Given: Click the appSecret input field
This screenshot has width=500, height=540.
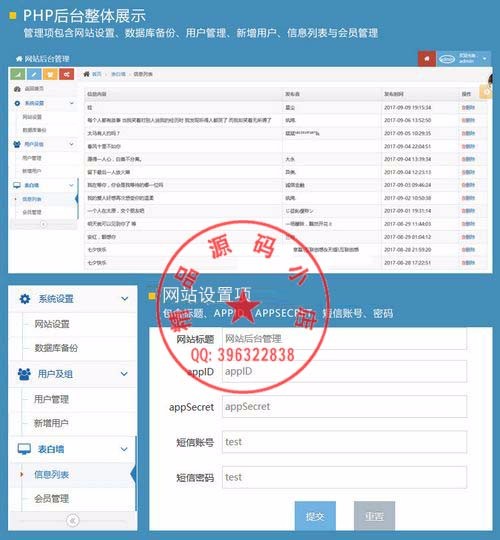Looking at the screenshot, I should 344,407.
